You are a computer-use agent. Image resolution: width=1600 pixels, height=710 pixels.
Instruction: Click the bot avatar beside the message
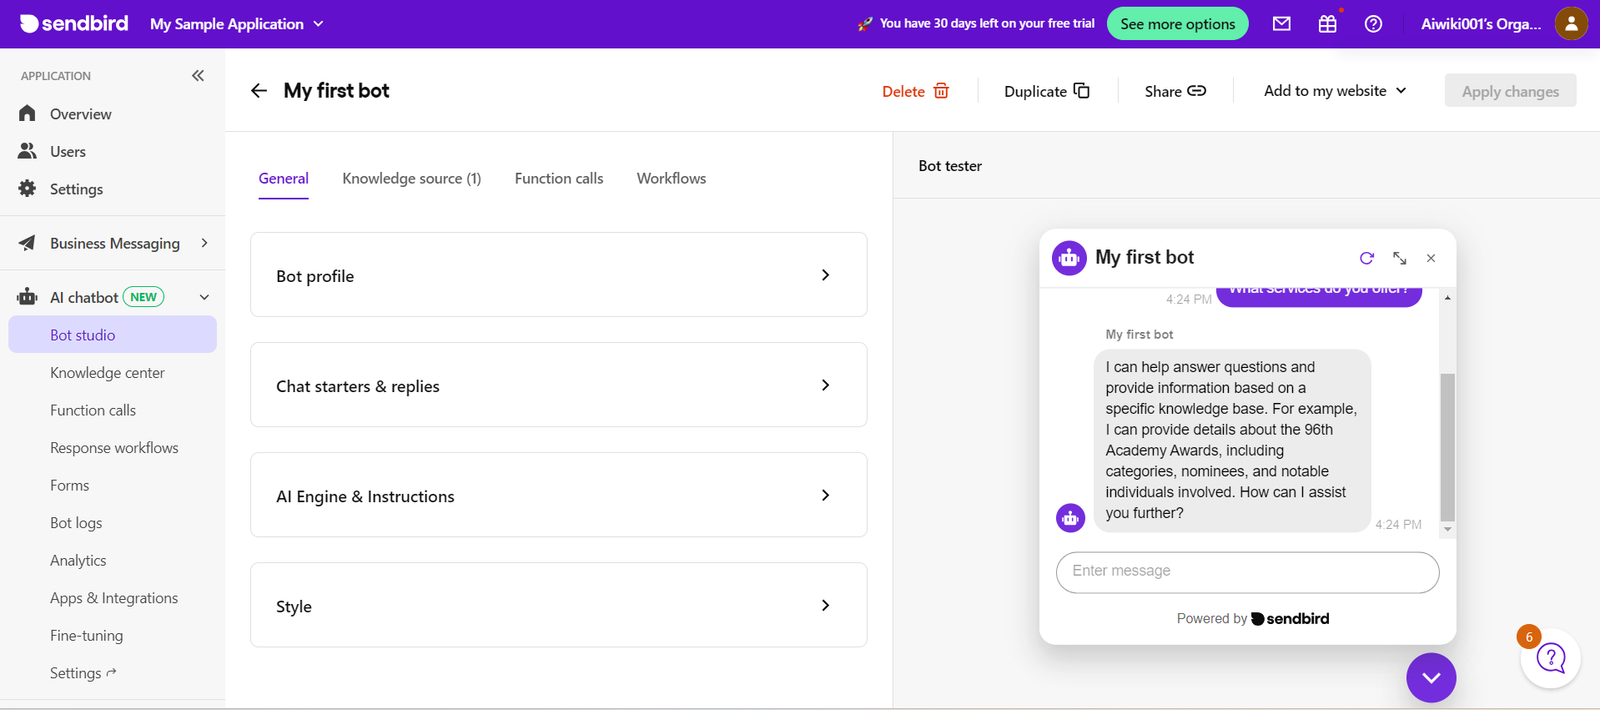point(1071,518)
